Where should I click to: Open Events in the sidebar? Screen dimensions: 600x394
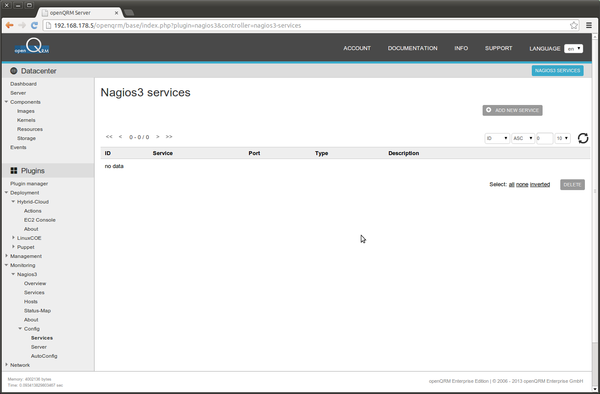pyautogui.click(x=18, y=147)
